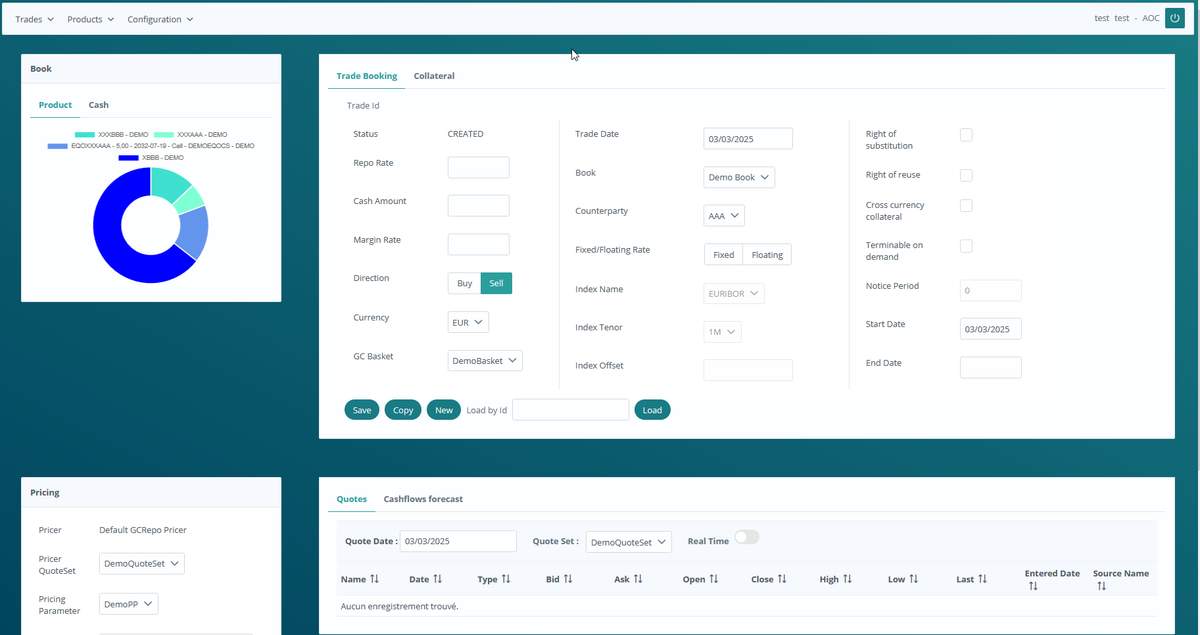Focus the Repo Rate input field

[479, 168]
